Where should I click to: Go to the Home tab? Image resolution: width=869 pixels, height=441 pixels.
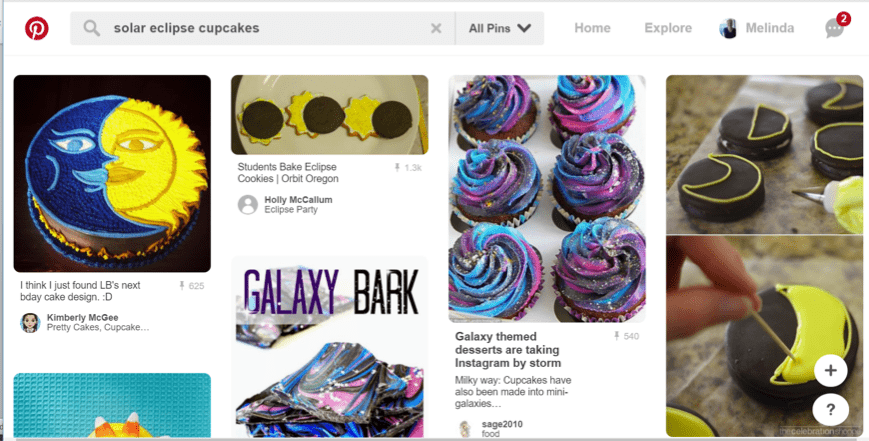[592, 28]
